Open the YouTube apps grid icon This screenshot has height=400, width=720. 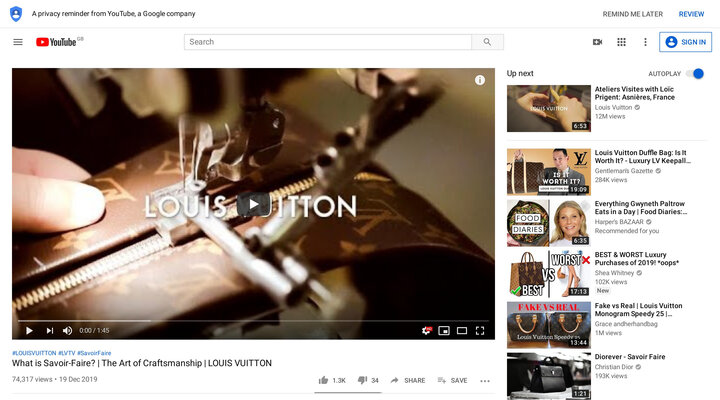(621, 42)
